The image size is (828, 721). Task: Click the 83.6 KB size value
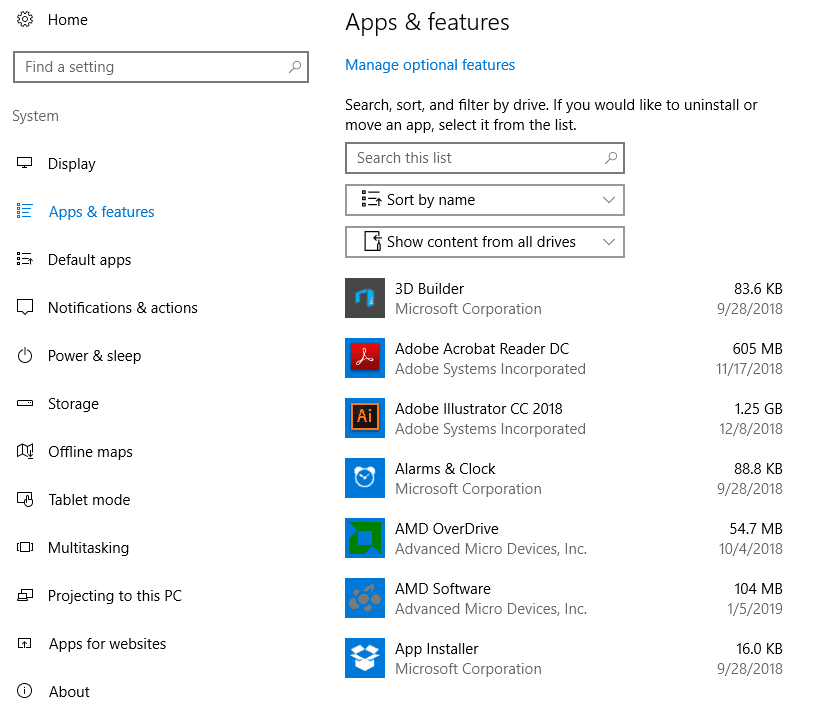click(758, 289)
